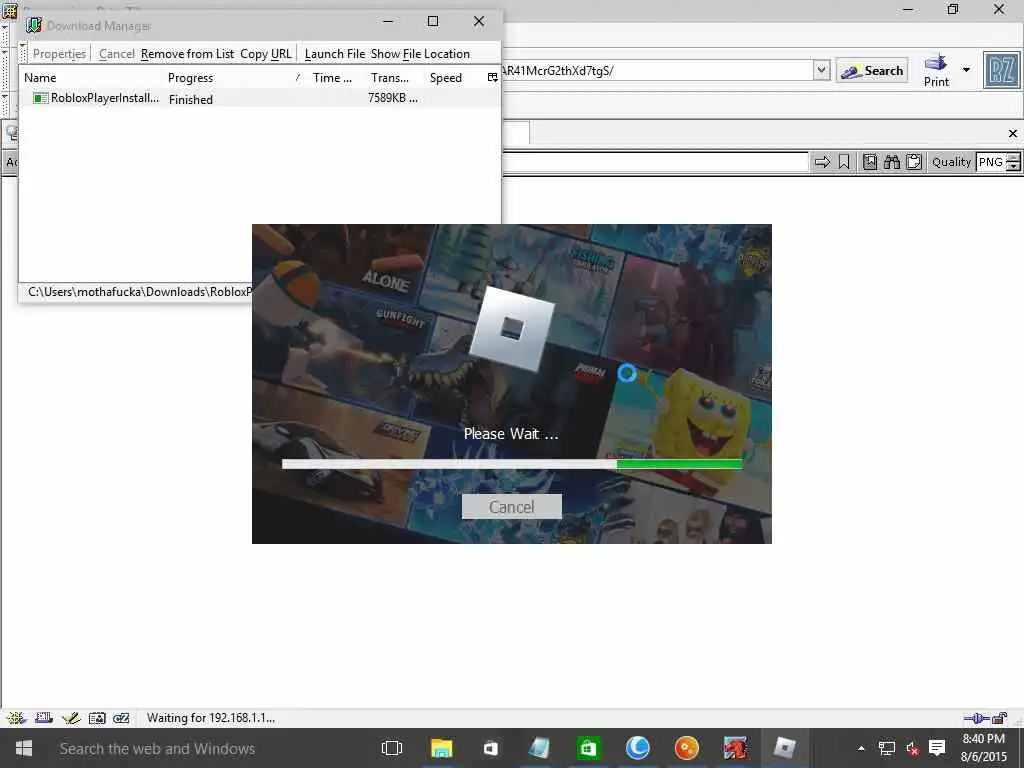
Task: Click the first status bar sun-like icon
Action: coord(16,718)
